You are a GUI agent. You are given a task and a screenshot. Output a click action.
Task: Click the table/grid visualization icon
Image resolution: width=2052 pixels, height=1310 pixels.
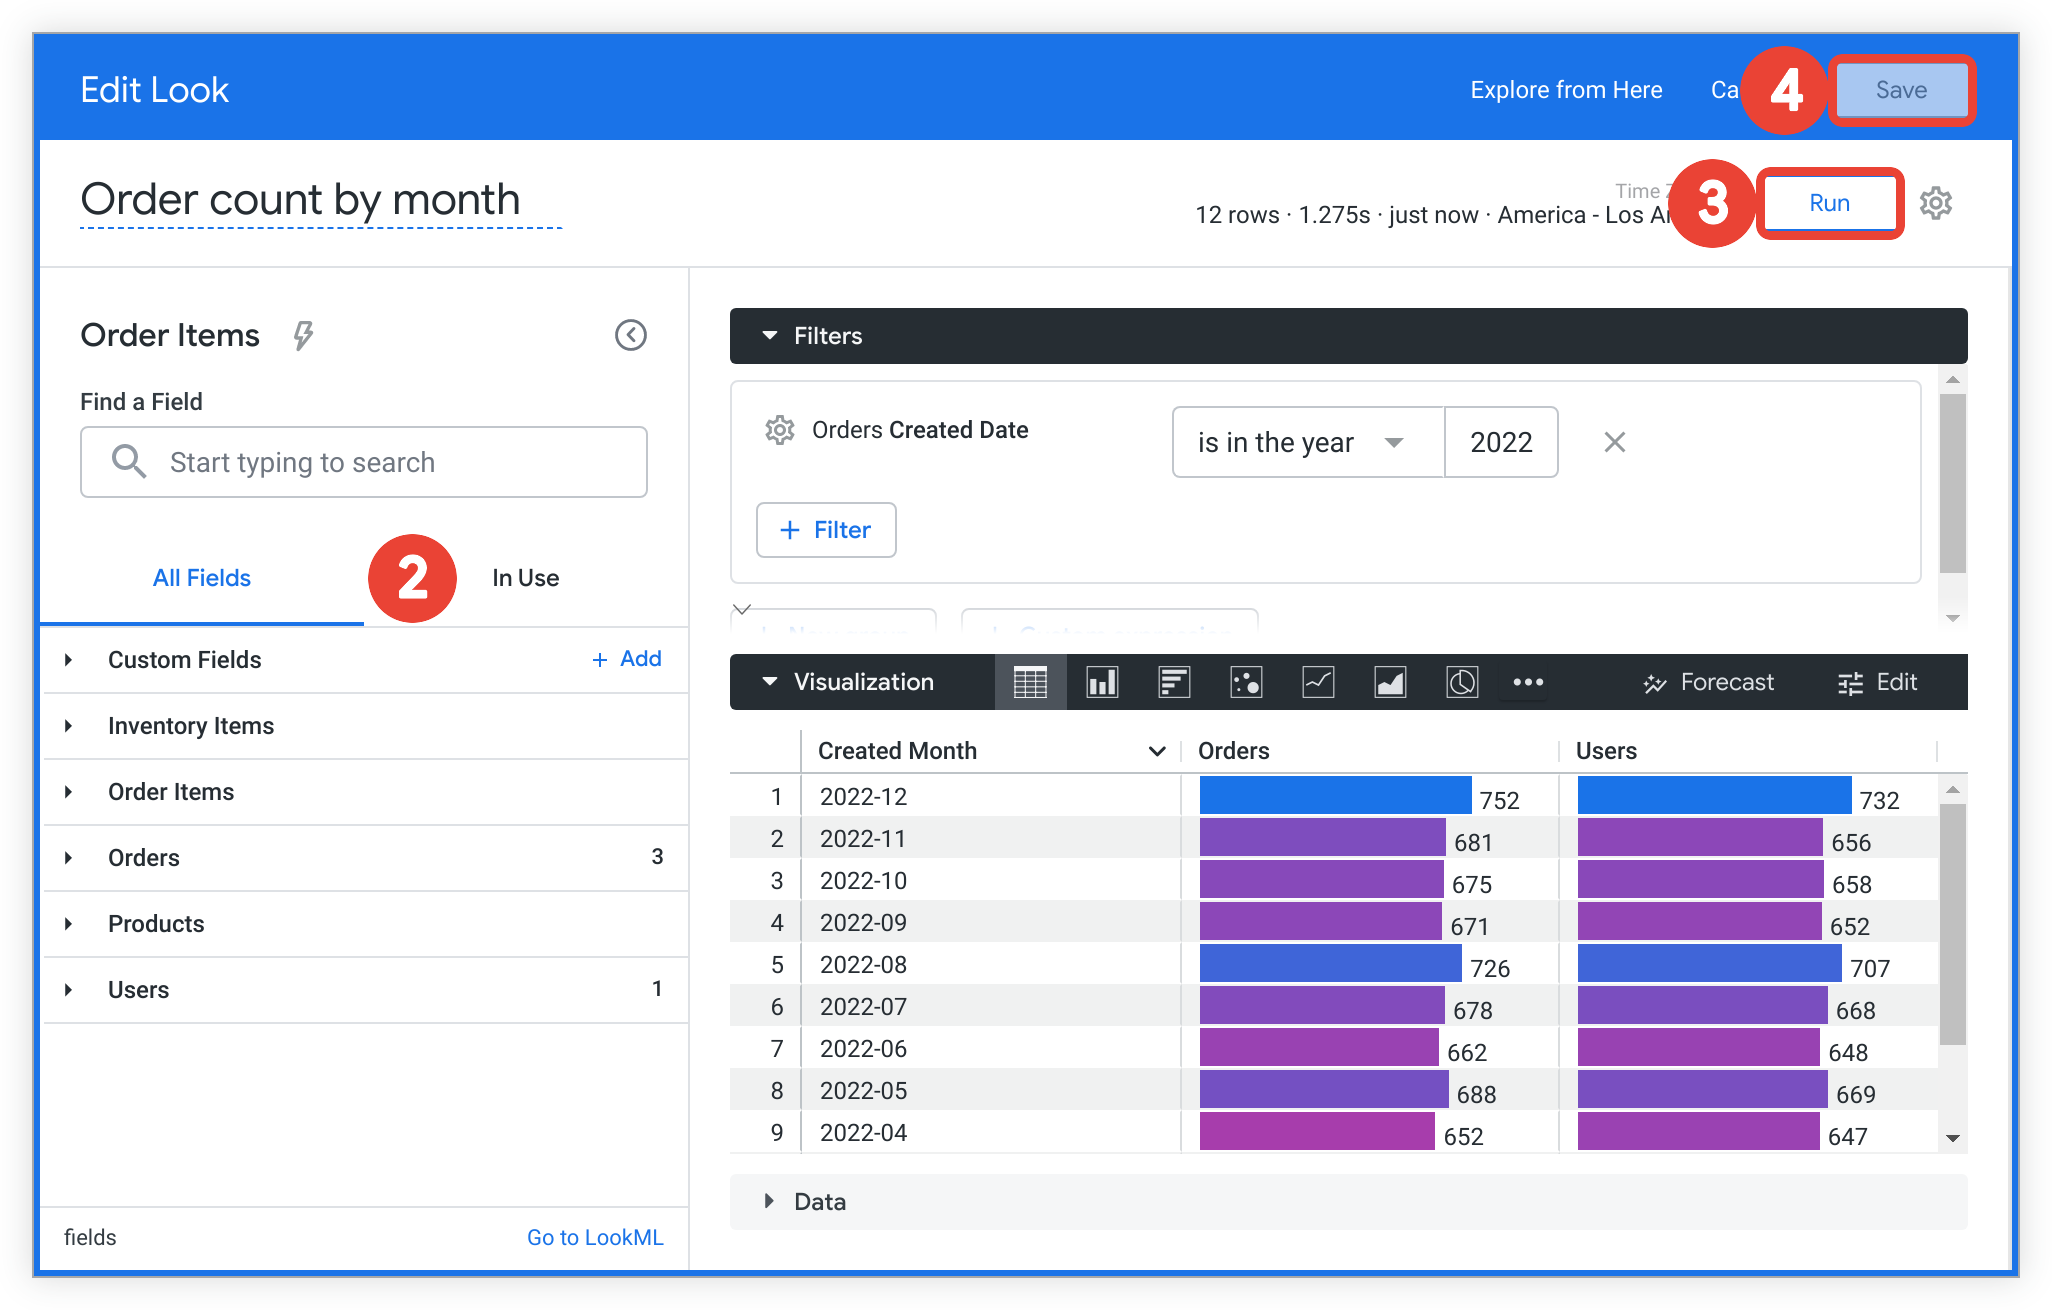click(1027, 683)
